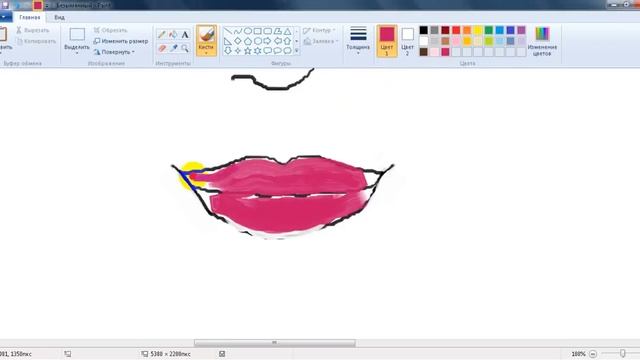
Task: Expand the shapes gallery with bottom arrow
Action: [x=297, y=51]
